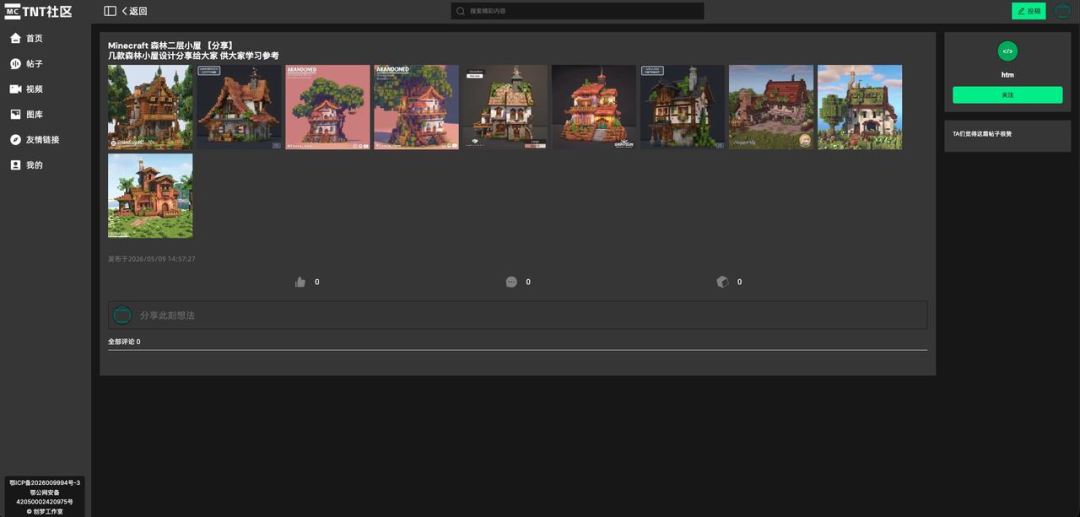1080x517 pixels.
Task: Click the MC TNT社区 logo
Action: point(38,12)
